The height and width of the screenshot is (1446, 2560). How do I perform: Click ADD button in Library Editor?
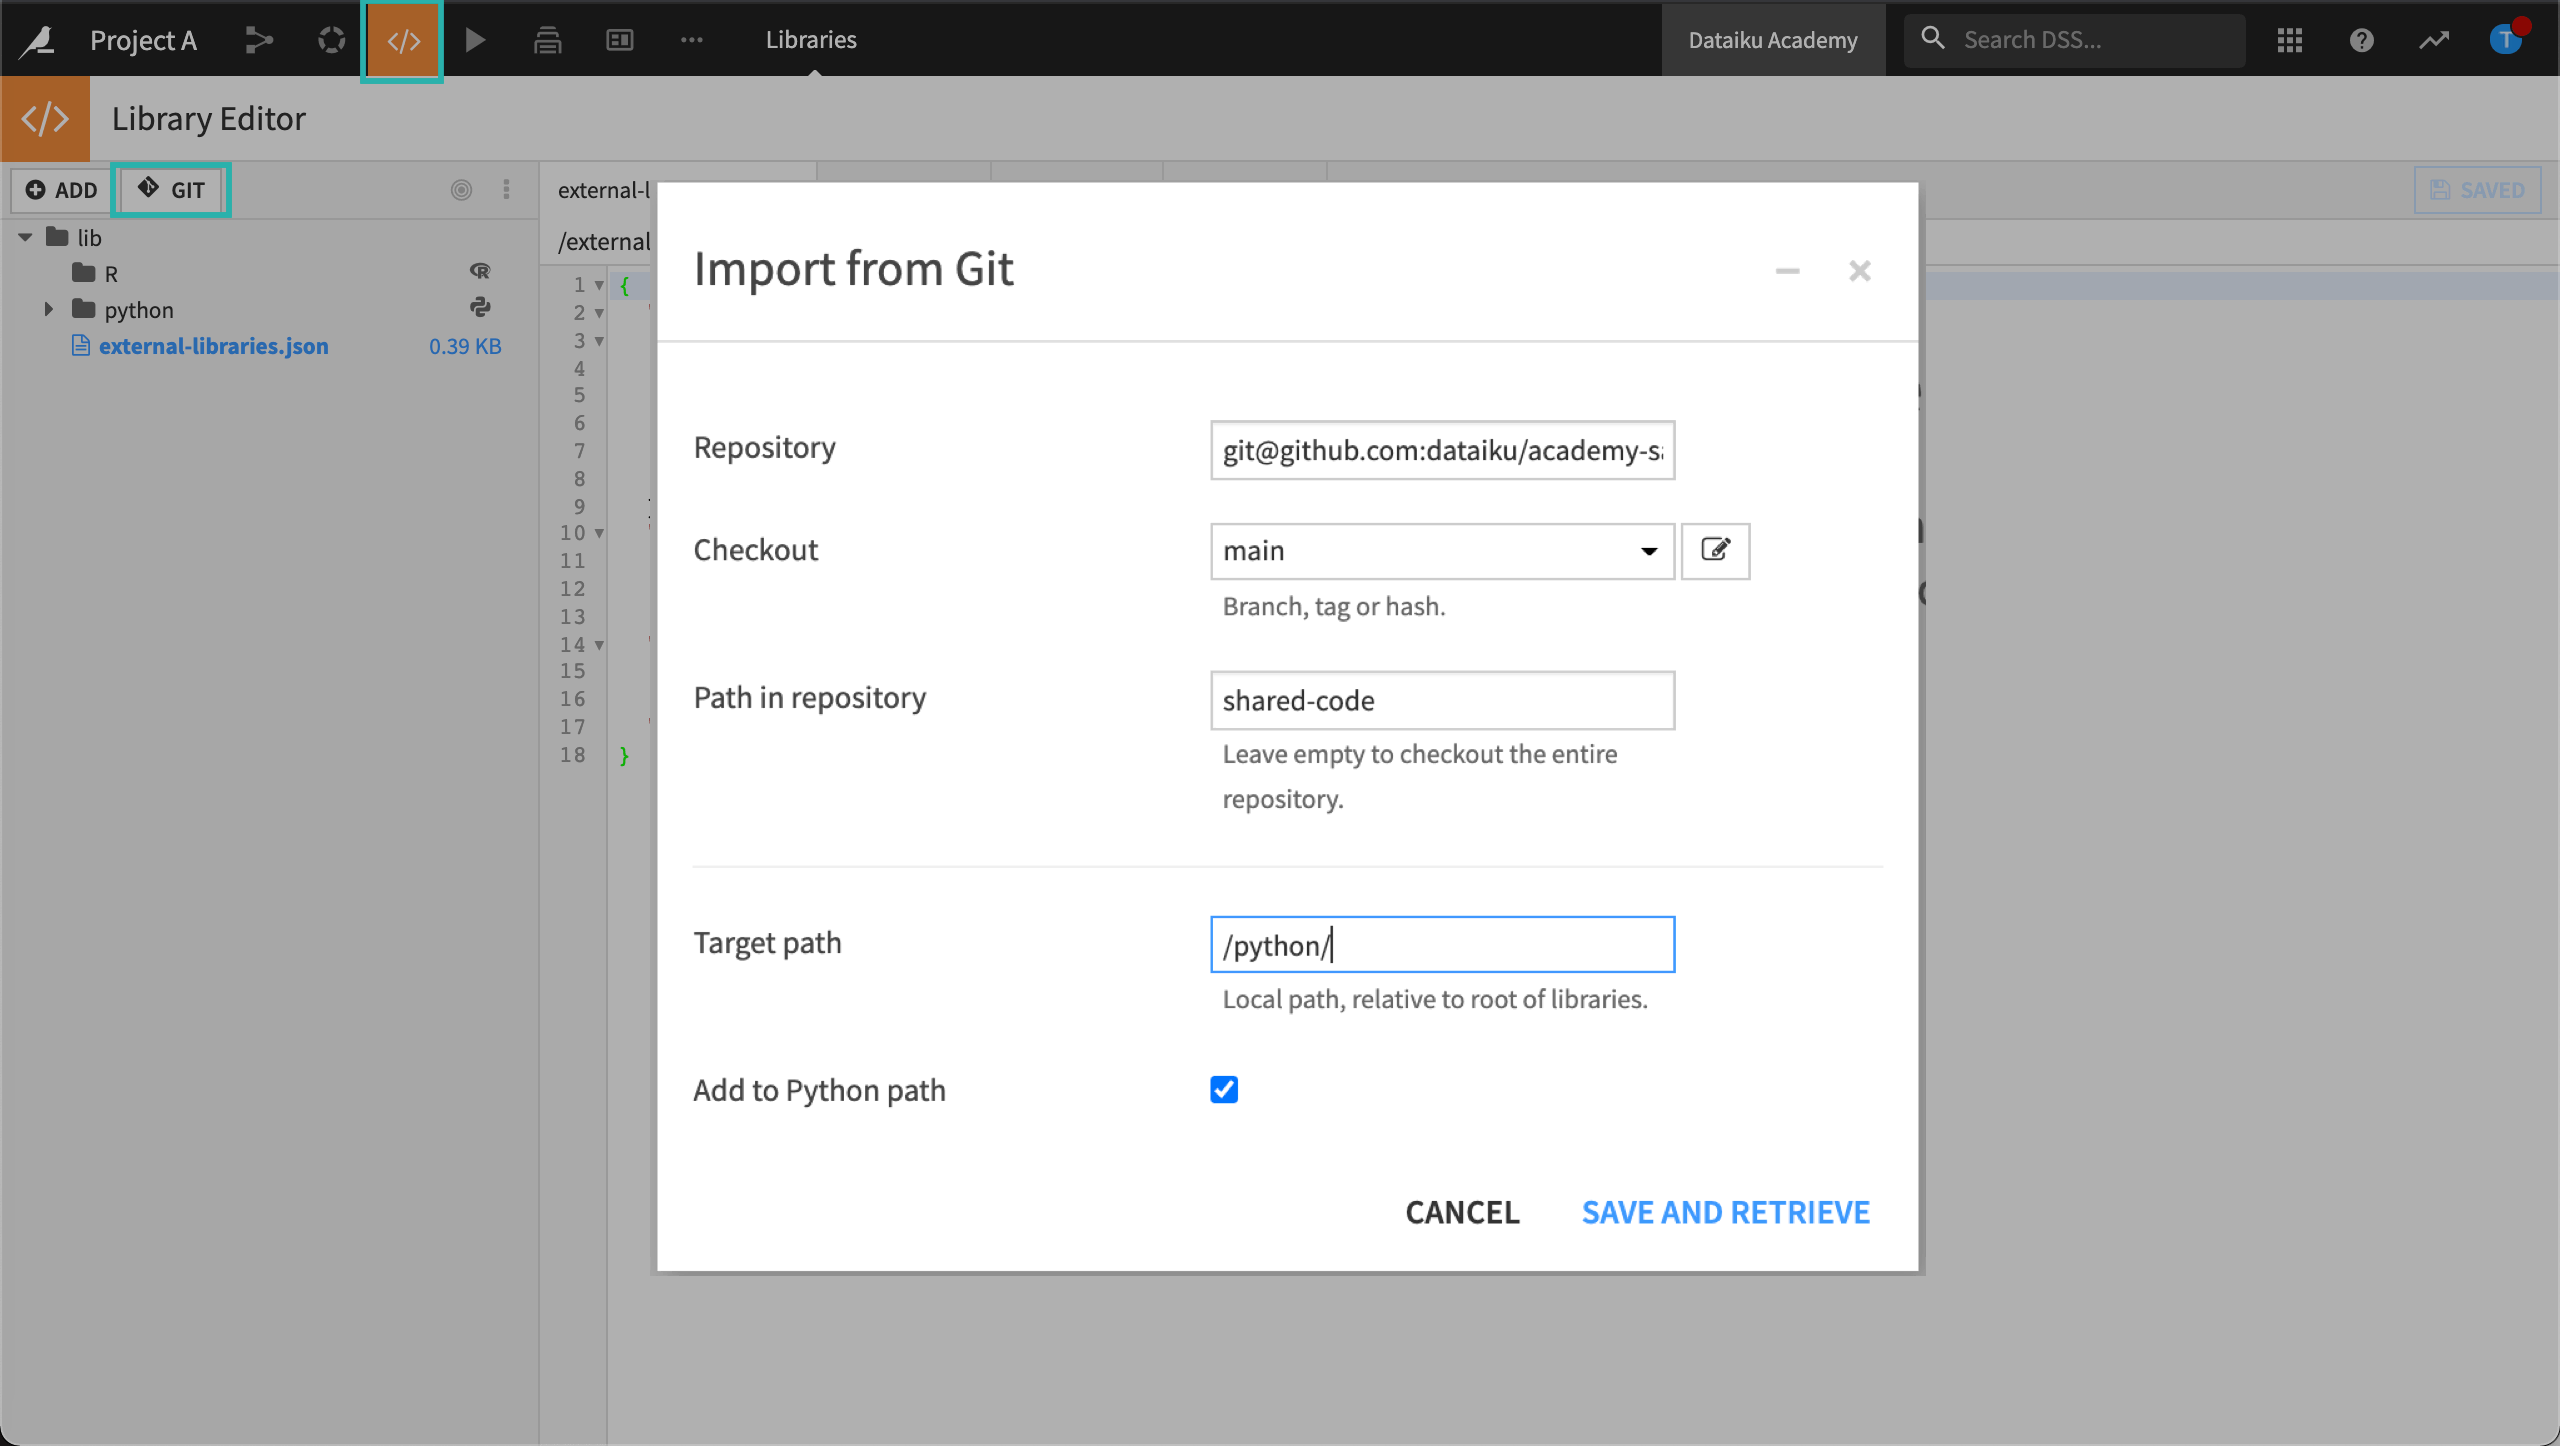tap(58, 188)
